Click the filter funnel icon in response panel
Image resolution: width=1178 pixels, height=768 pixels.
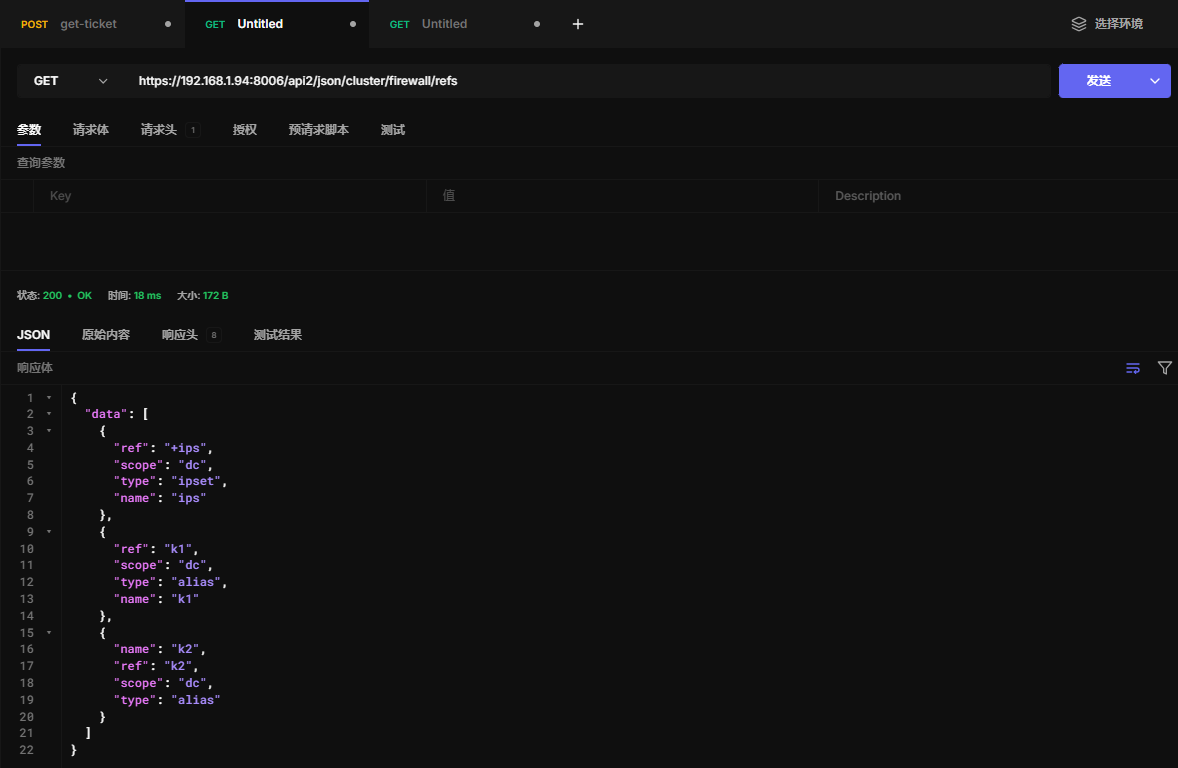1164,368
